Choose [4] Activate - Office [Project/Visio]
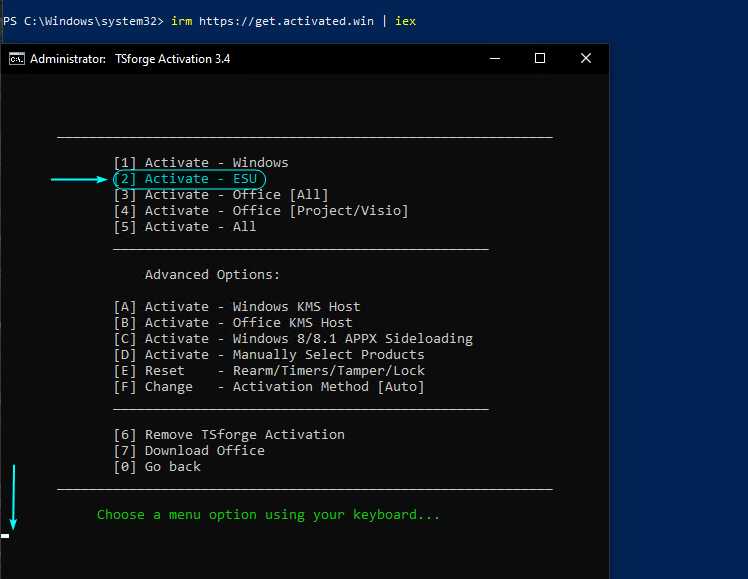Image resolution: width=748 pixels, height=579 pixels. pos(261,211)
